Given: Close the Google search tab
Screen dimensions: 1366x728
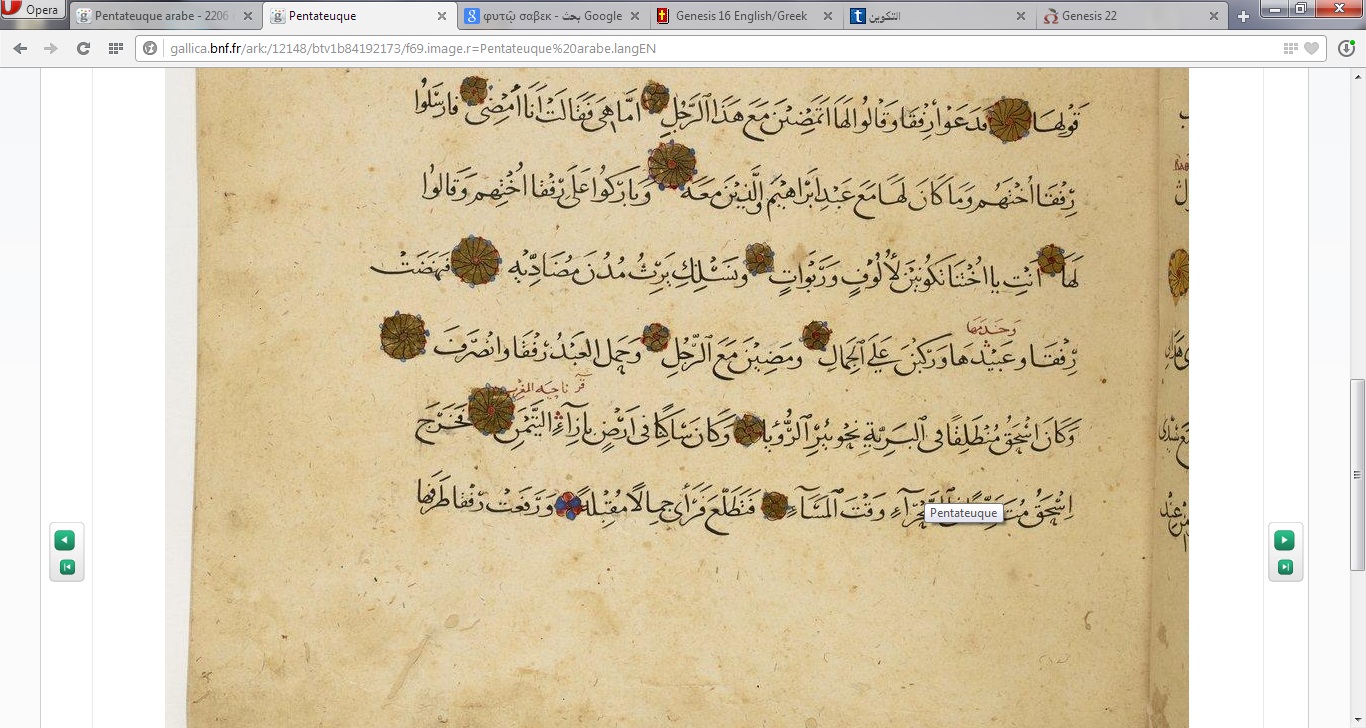Looking at the screenshot, I should (635, 16).
